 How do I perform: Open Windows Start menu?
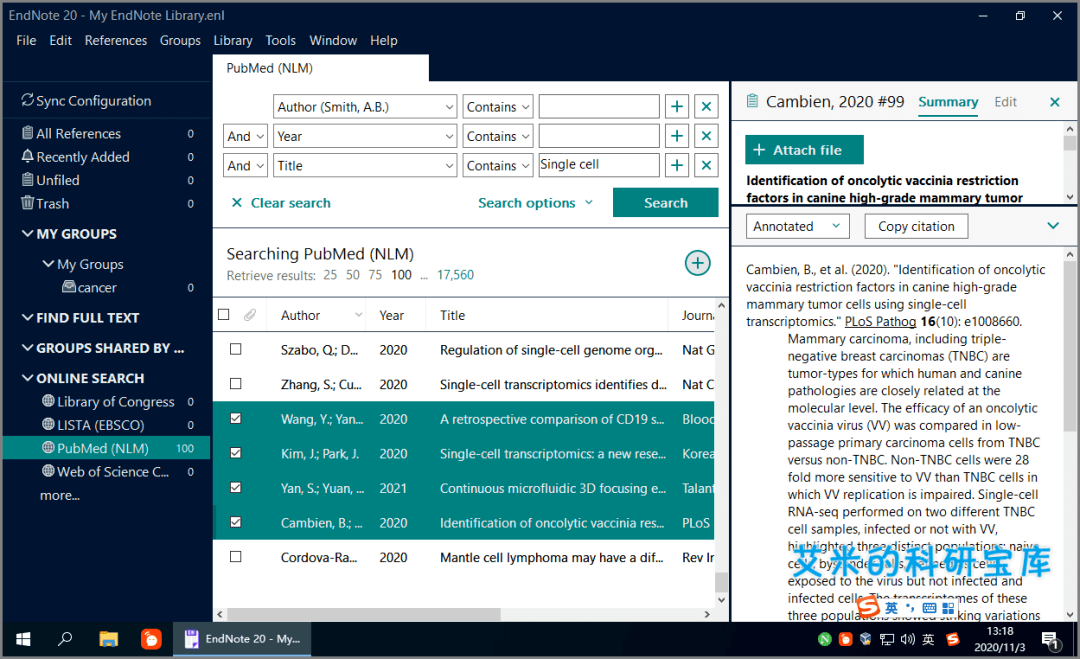coord(23,639)
